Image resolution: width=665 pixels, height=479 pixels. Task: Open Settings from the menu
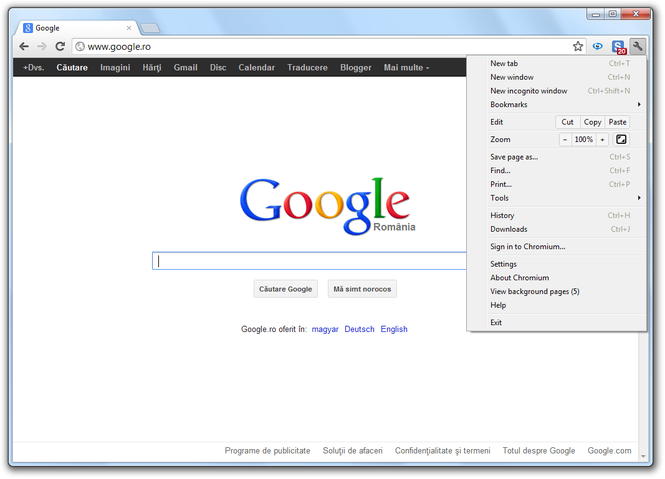tap(566, 264)
